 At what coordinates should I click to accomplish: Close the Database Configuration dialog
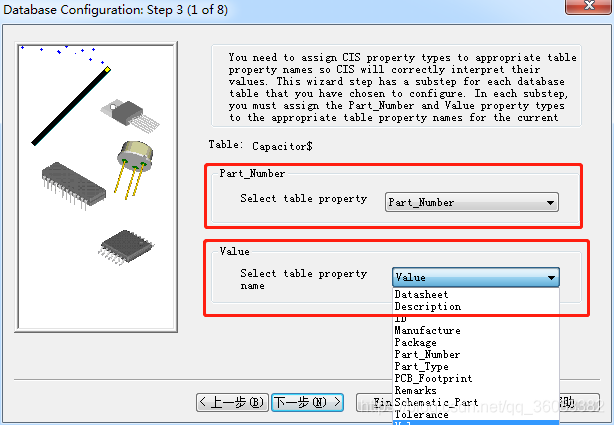coord(589,6)
